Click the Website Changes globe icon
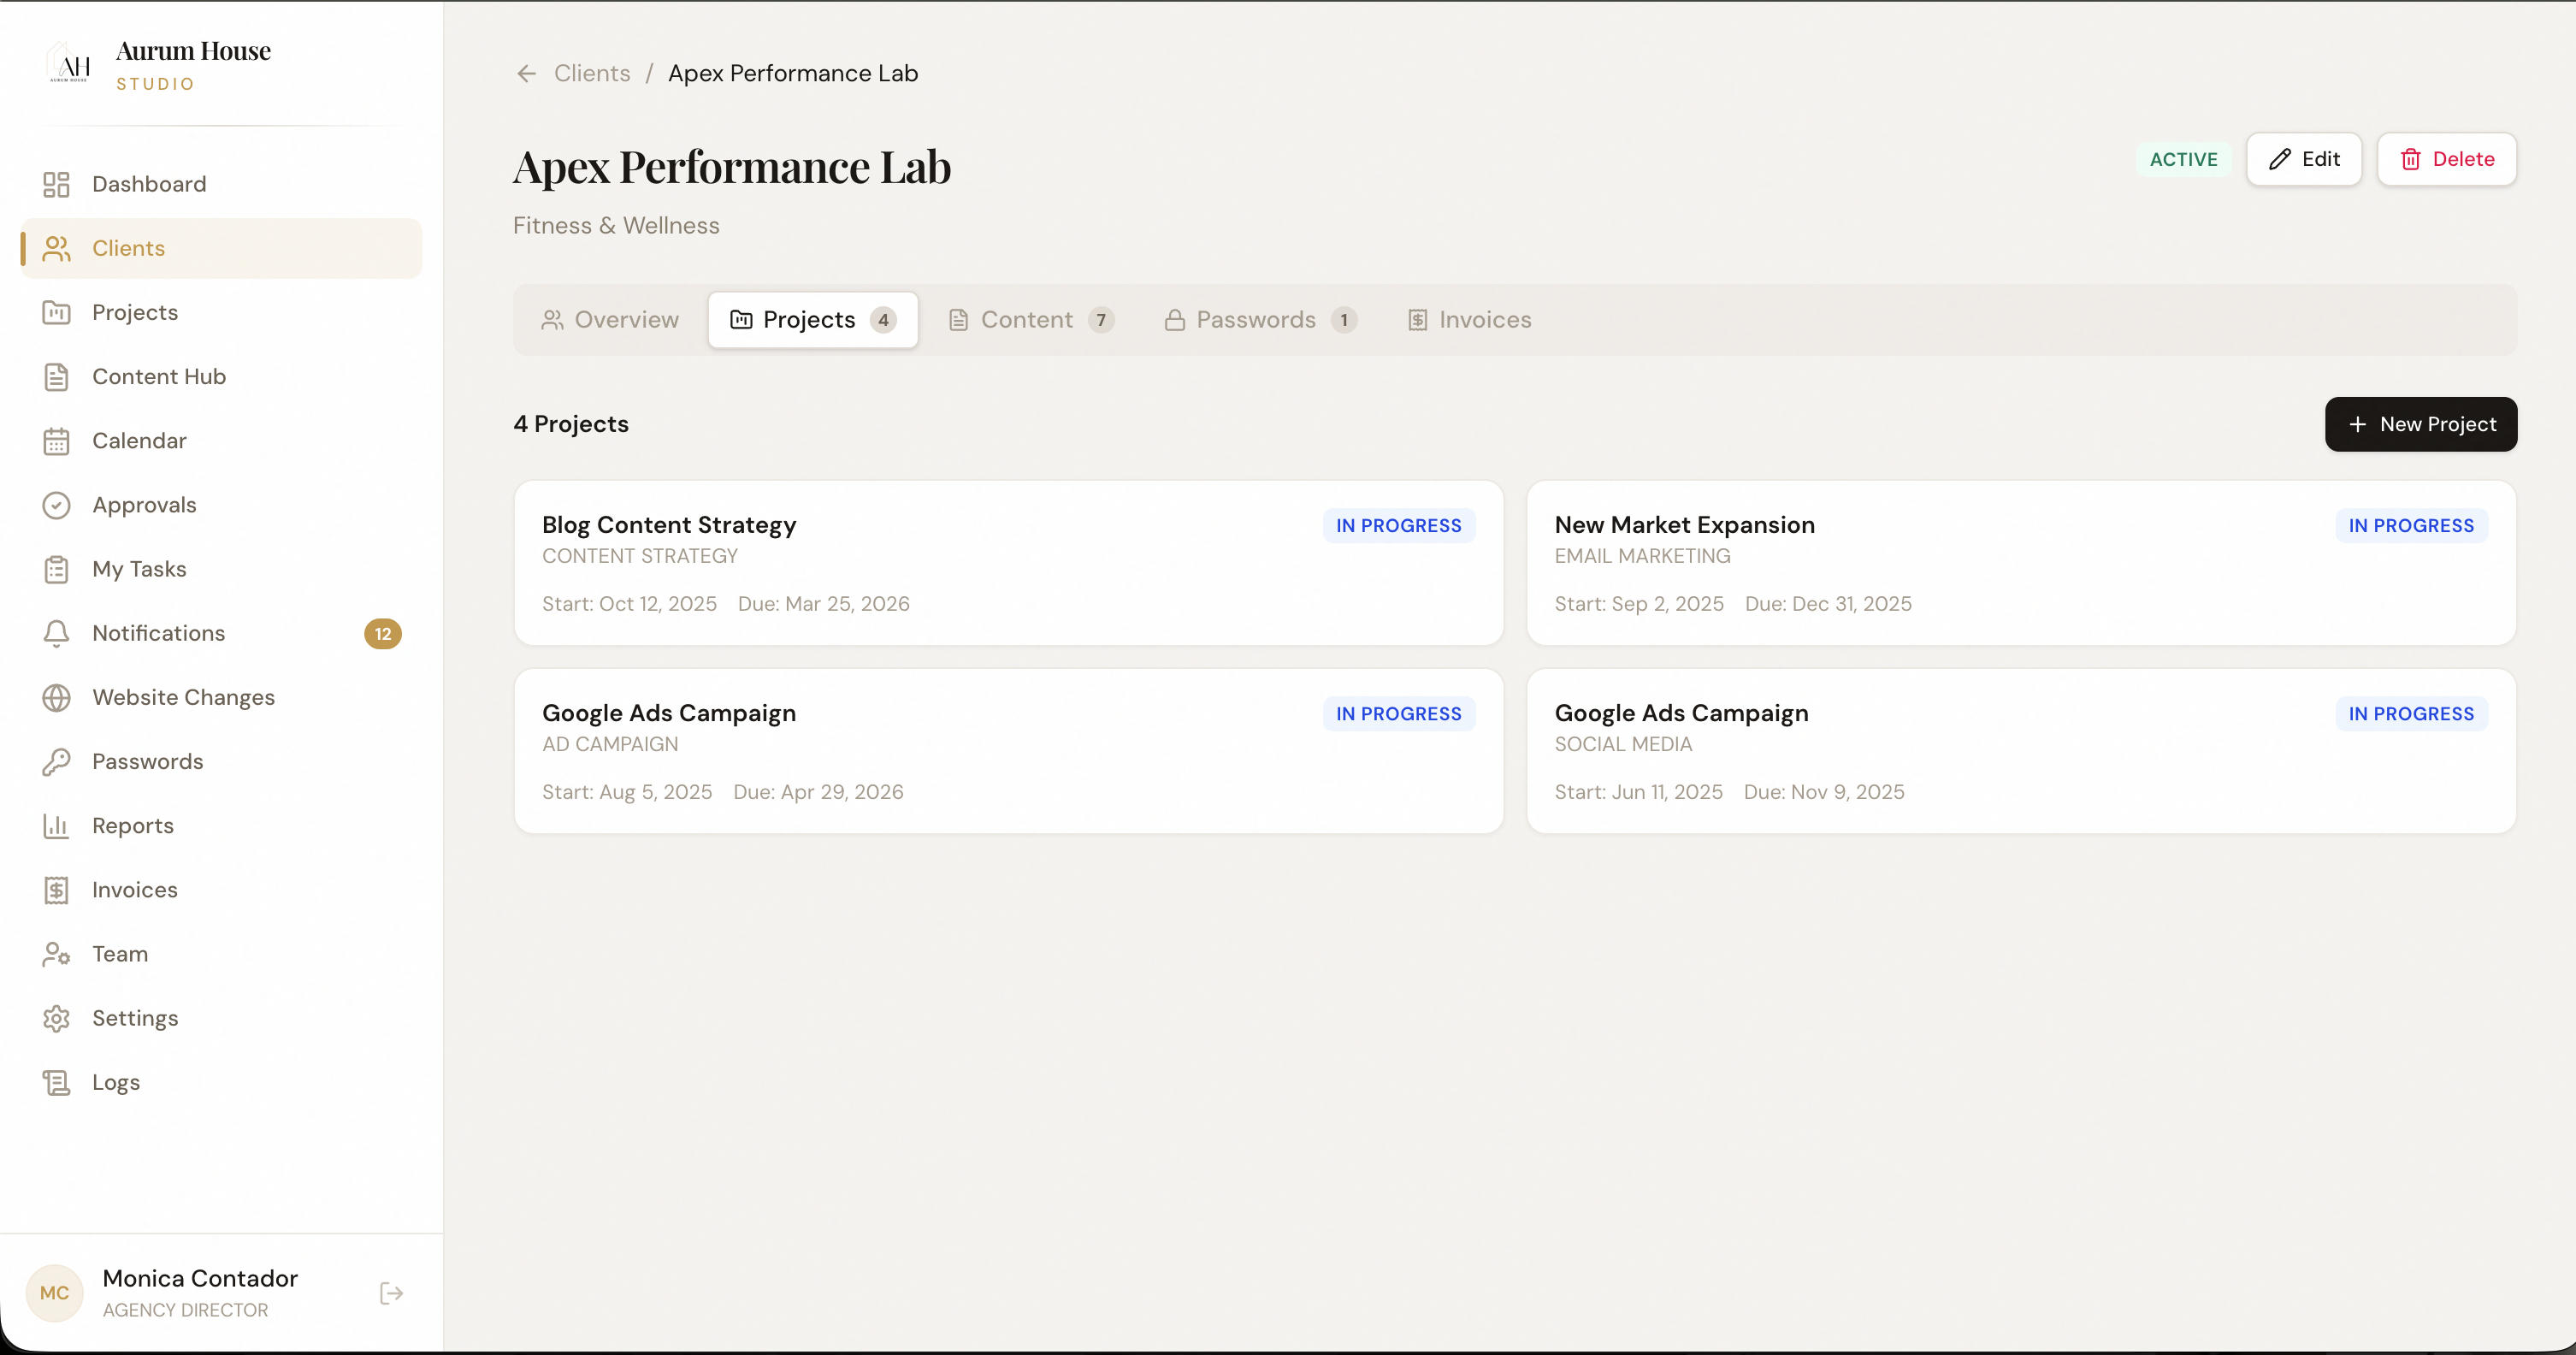 point(56,697)
